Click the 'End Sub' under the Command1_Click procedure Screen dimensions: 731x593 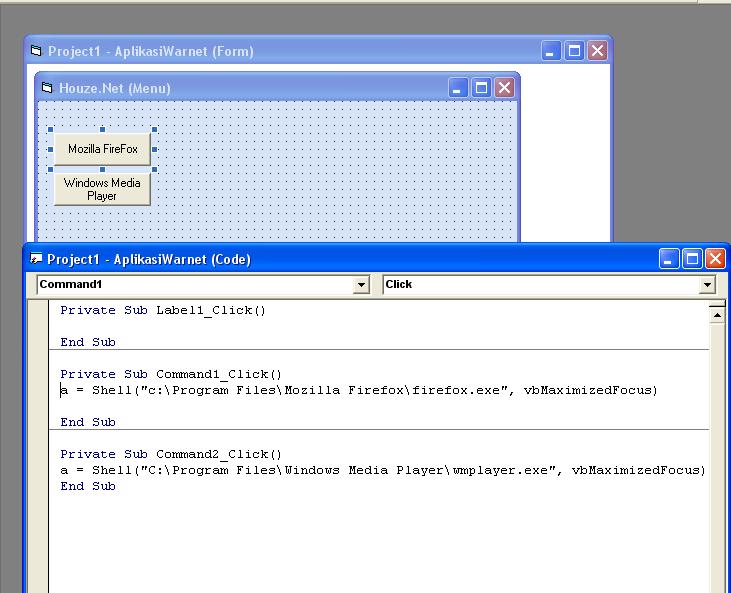click(x=88, y=422)
